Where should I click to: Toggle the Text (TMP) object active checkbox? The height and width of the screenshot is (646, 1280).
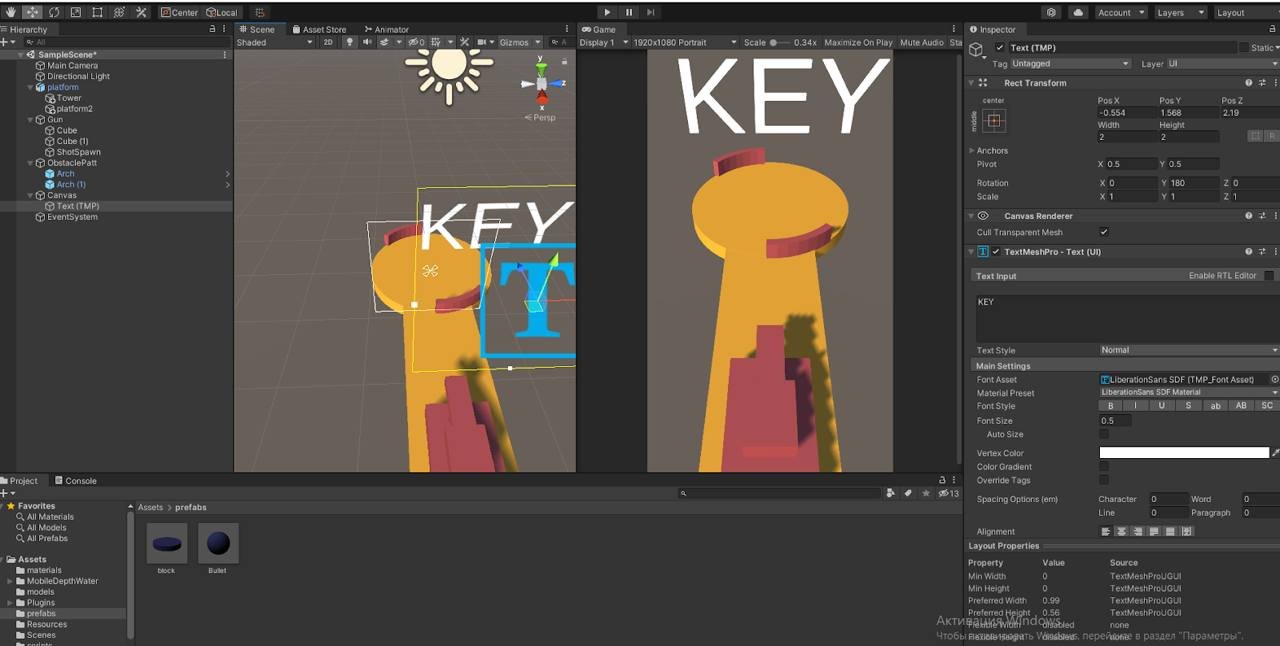[1000, 47]
